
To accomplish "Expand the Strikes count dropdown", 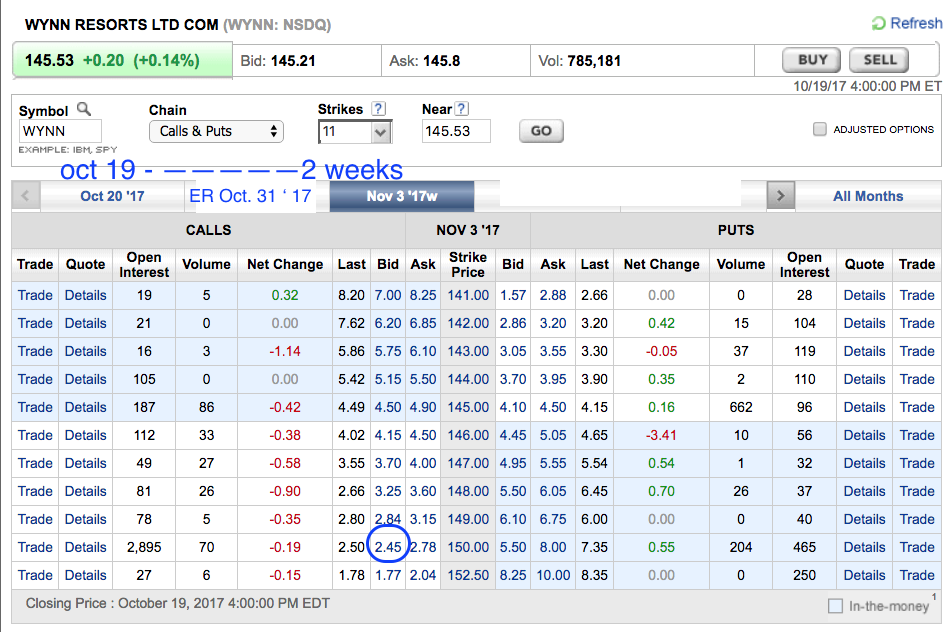I will 355,132.
